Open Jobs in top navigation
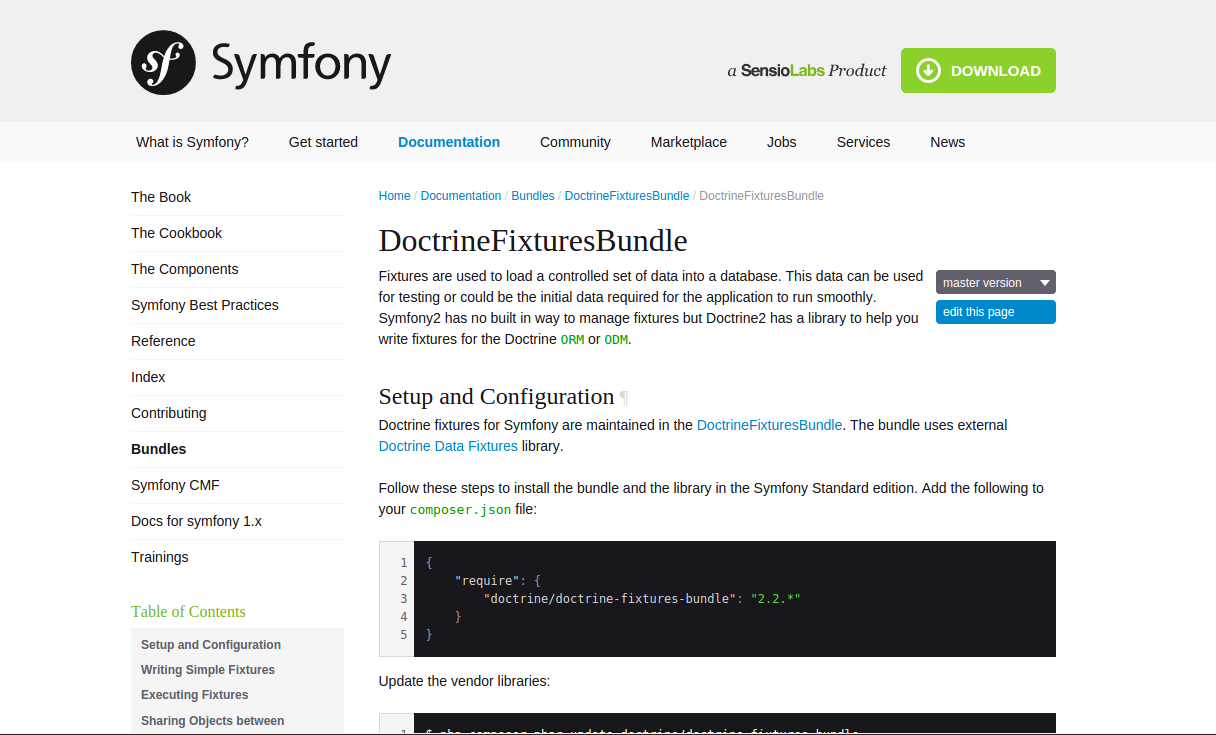 782,142
